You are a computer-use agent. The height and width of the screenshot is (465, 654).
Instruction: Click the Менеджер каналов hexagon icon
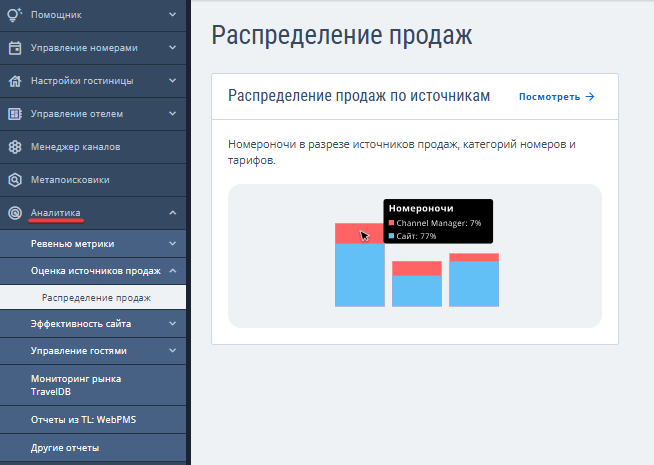click(15, 147)
